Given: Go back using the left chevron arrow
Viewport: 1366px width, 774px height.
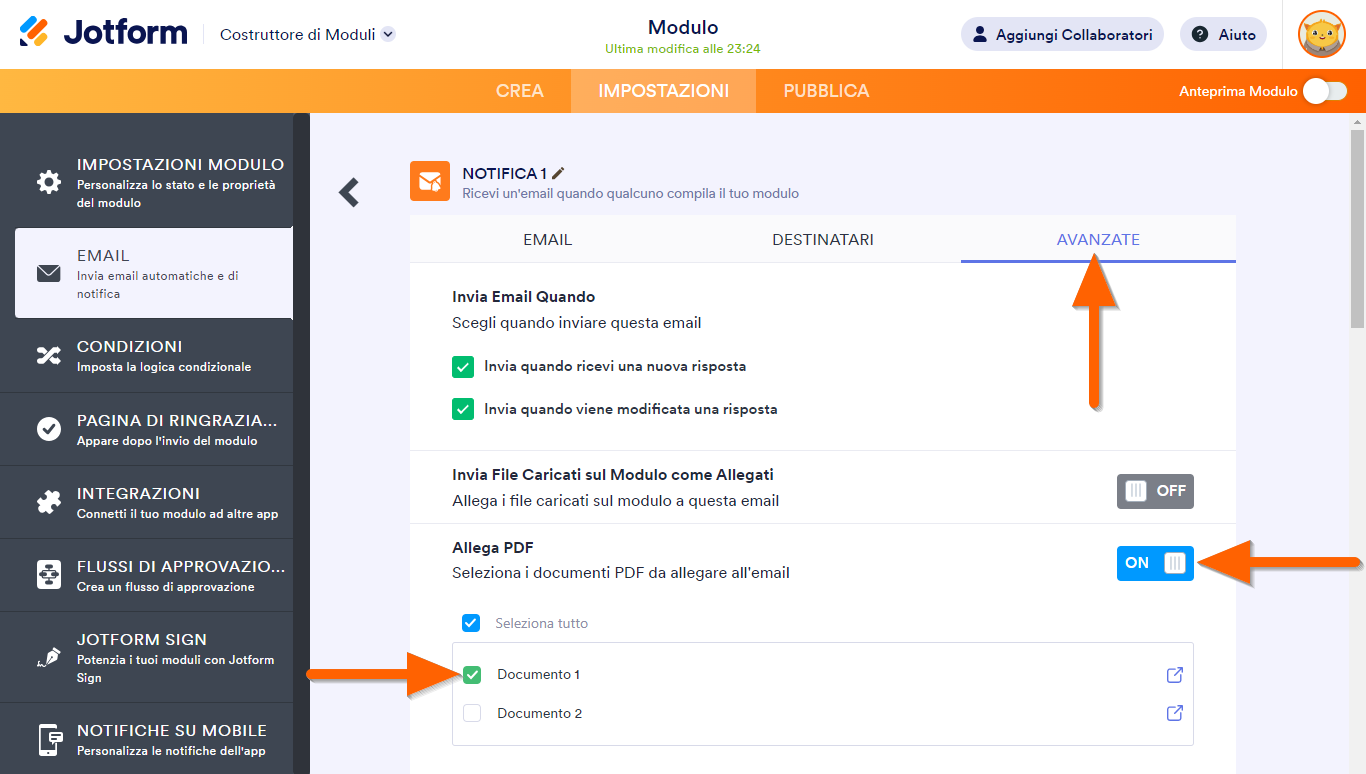Looking at the screenshot, I should 349,192.
